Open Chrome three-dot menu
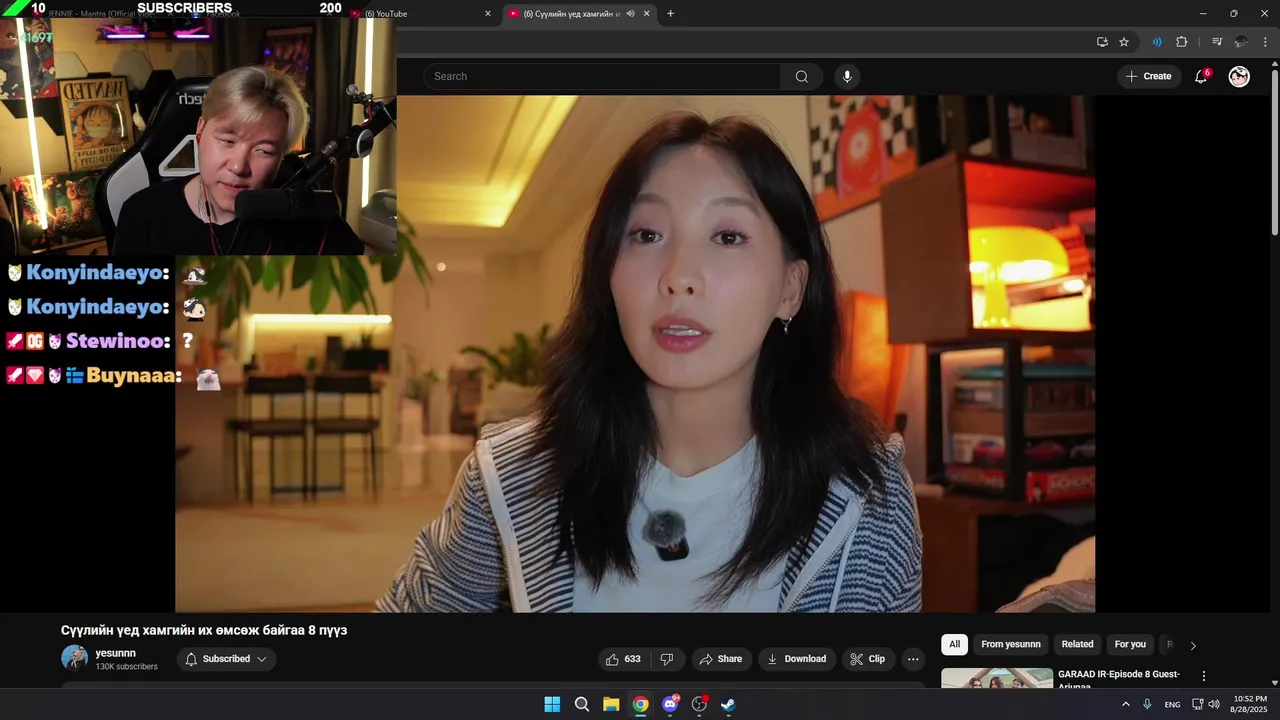The image size is (1280, 720). coord(1266,42)
